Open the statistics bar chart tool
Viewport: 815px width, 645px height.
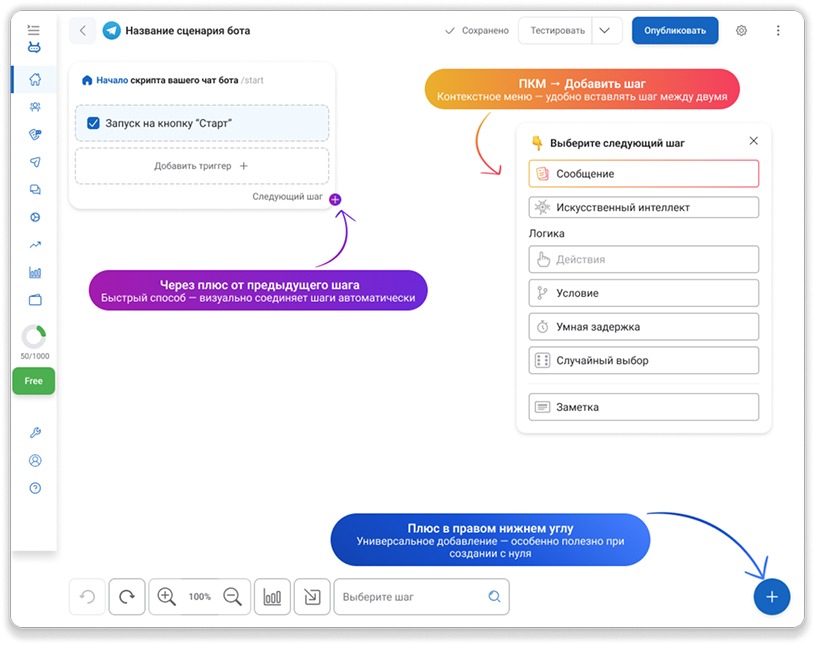(x=272, y=597)
